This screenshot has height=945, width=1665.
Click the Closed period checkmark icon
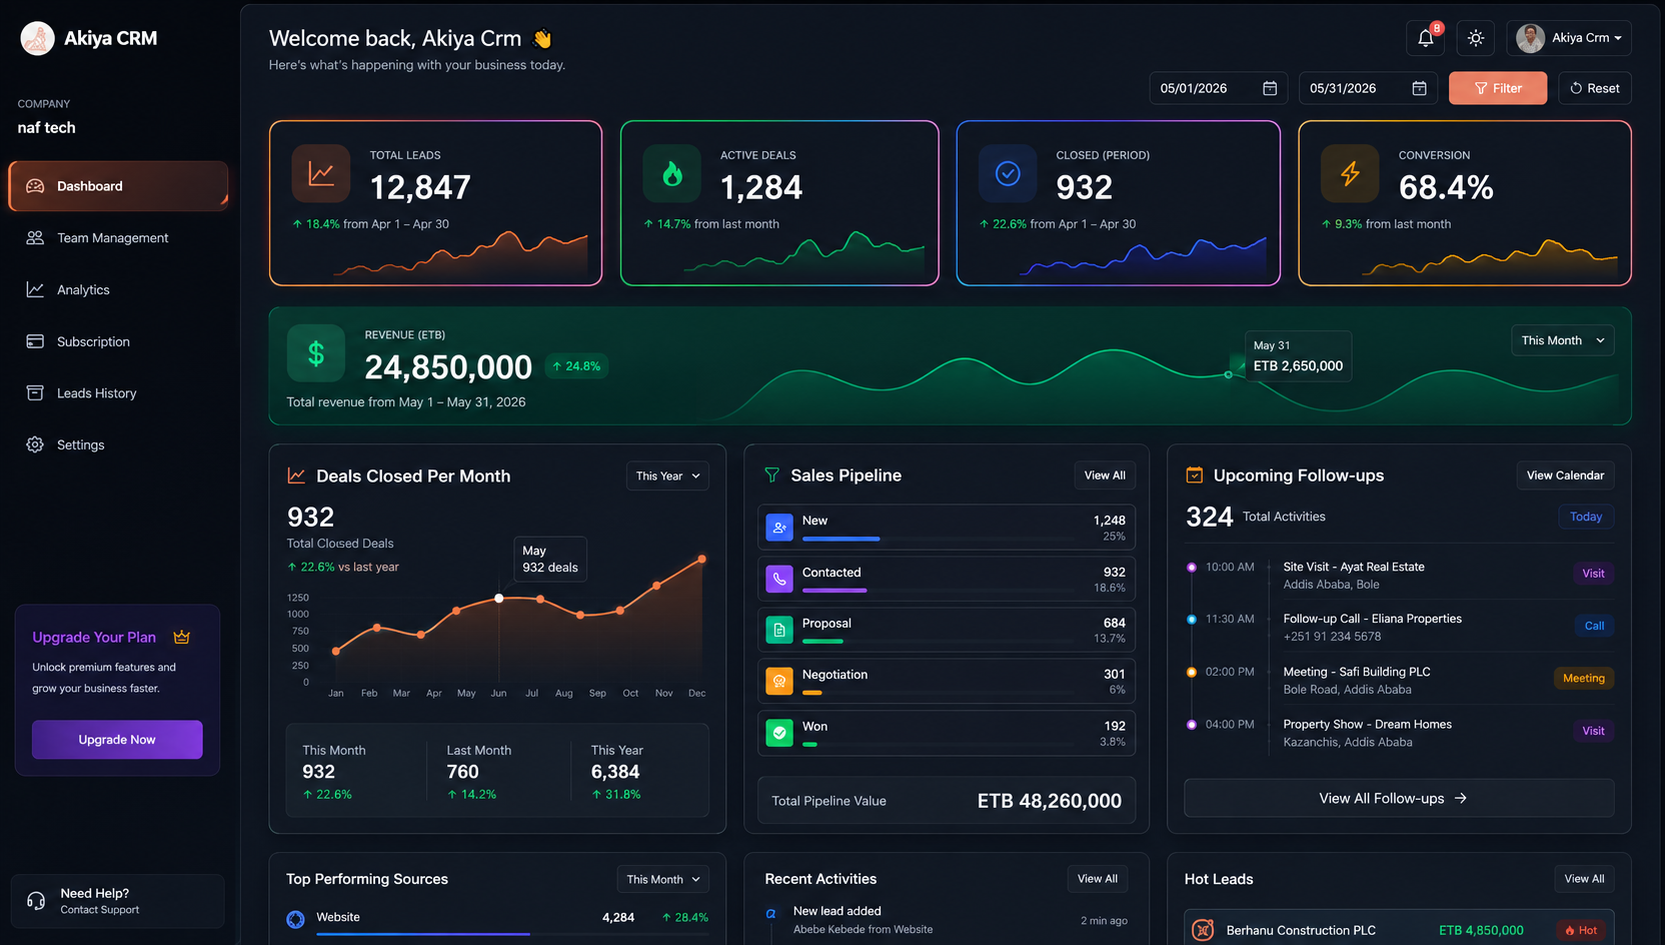click(1008, 174)
